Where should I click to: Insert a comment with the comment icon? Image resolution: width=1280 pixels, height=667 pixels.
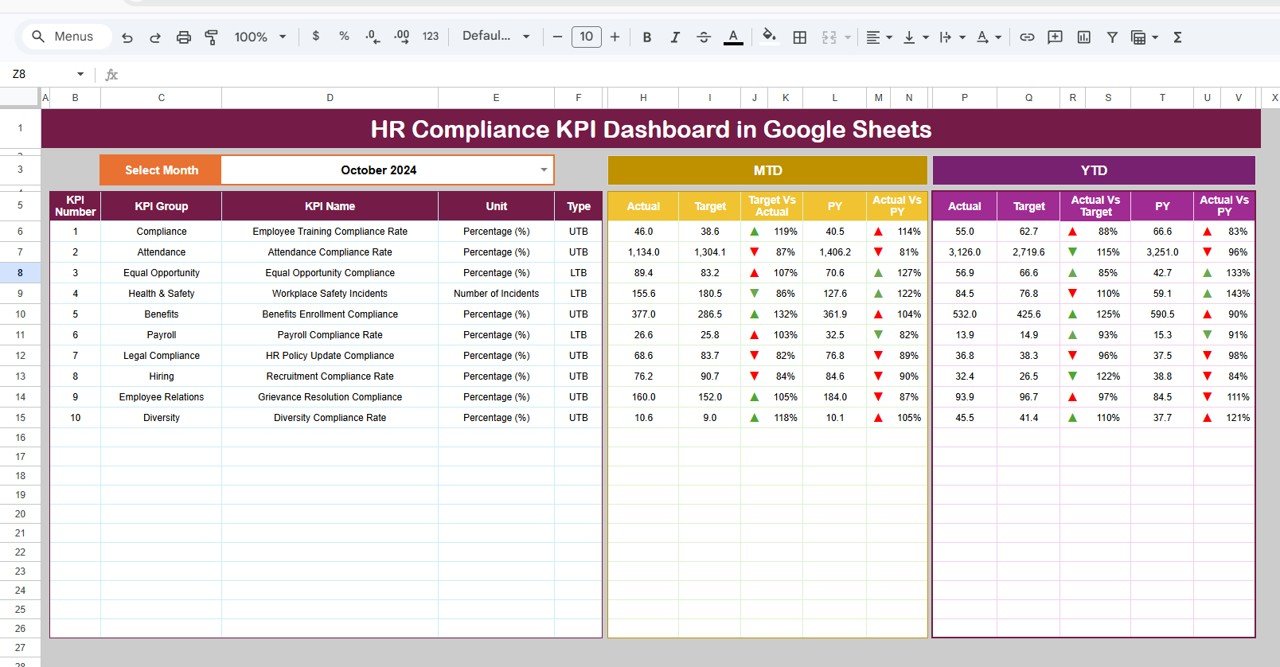click(1054, 36)
